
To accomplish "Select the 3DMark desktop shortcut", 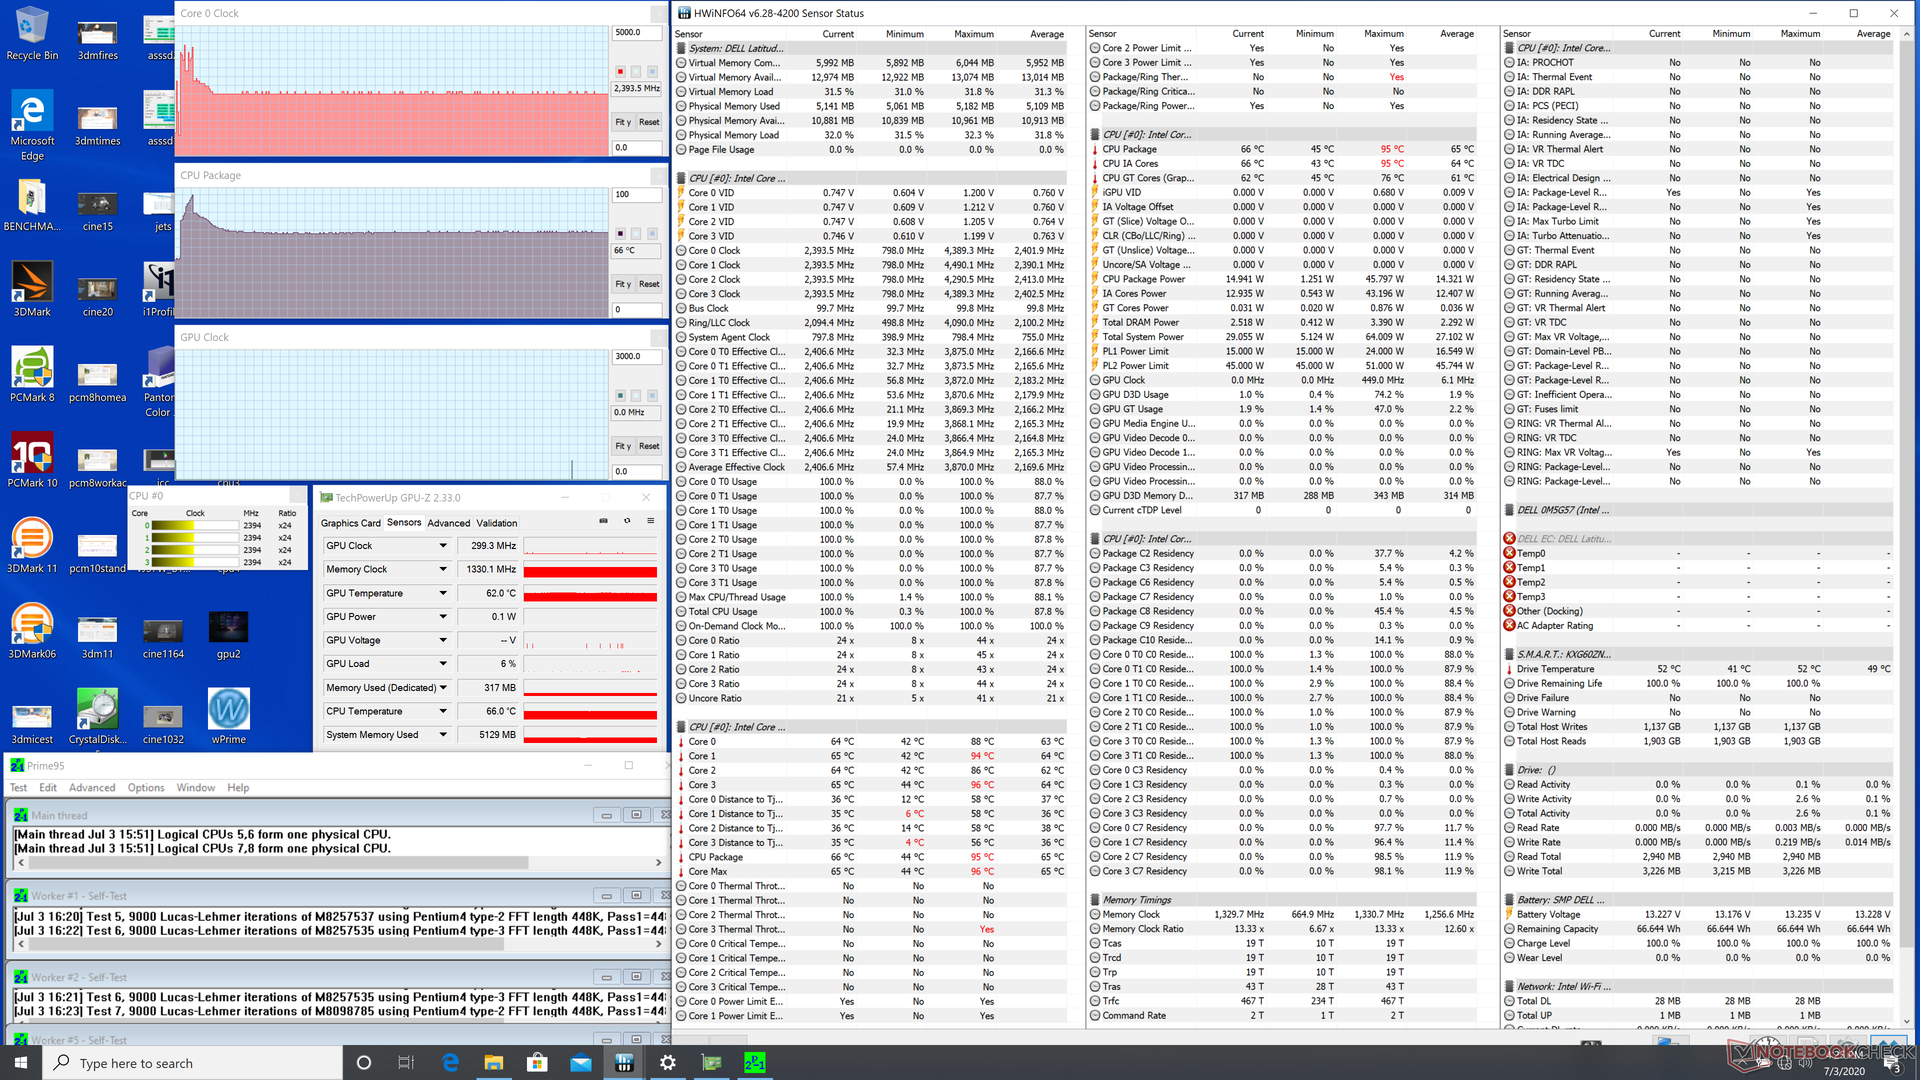I will point(32,290).
